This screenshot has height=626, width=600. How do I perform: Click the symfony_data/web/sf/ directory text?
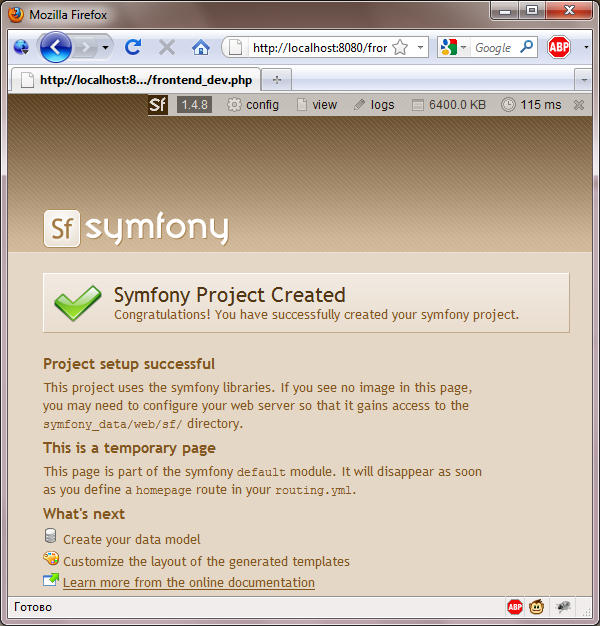coord(113,424)
